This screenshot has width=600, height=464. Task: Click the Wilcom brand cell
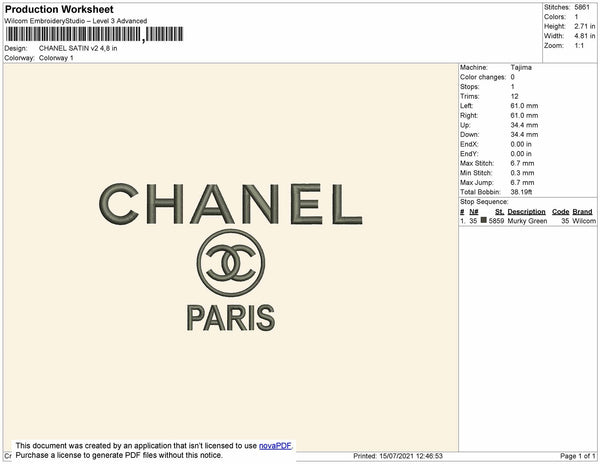pos(584,221)
